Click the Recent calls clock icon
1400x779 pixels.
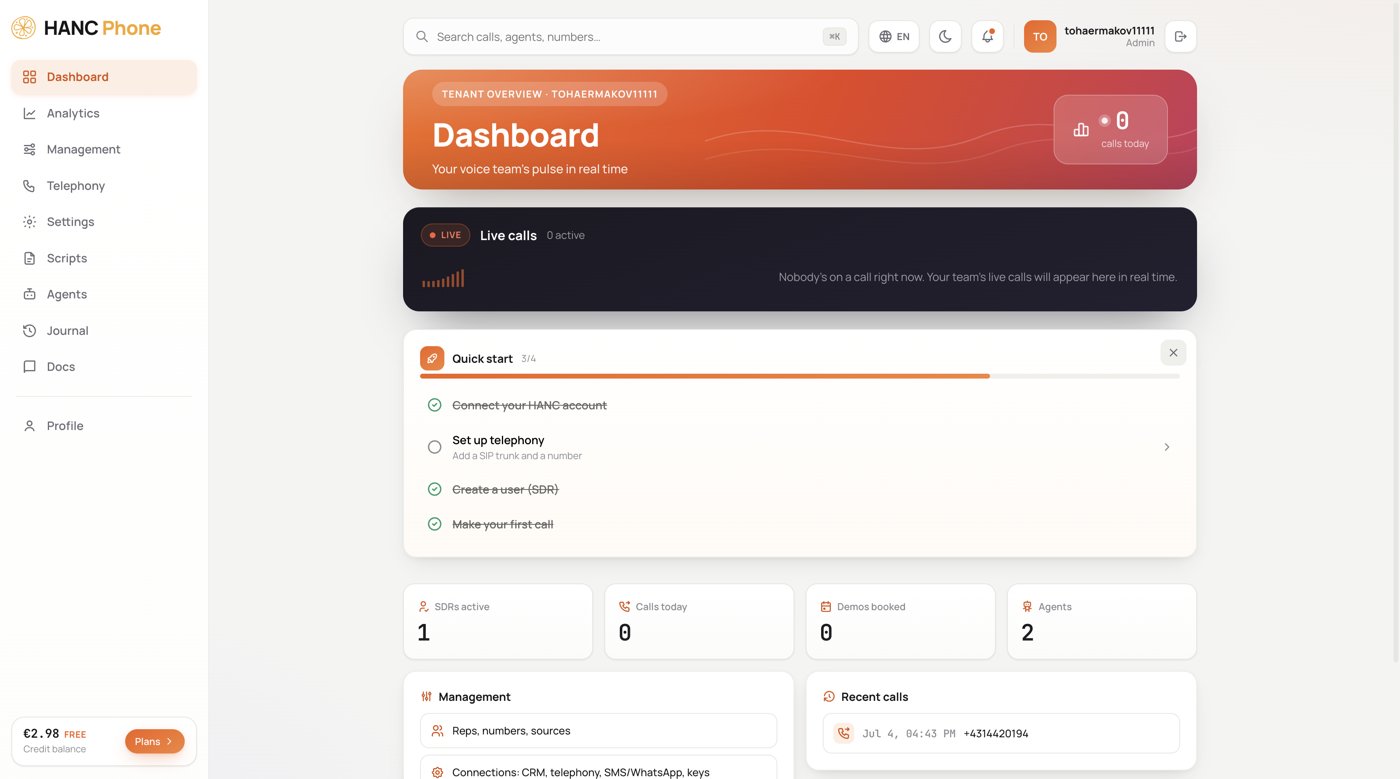click(829, 697)
